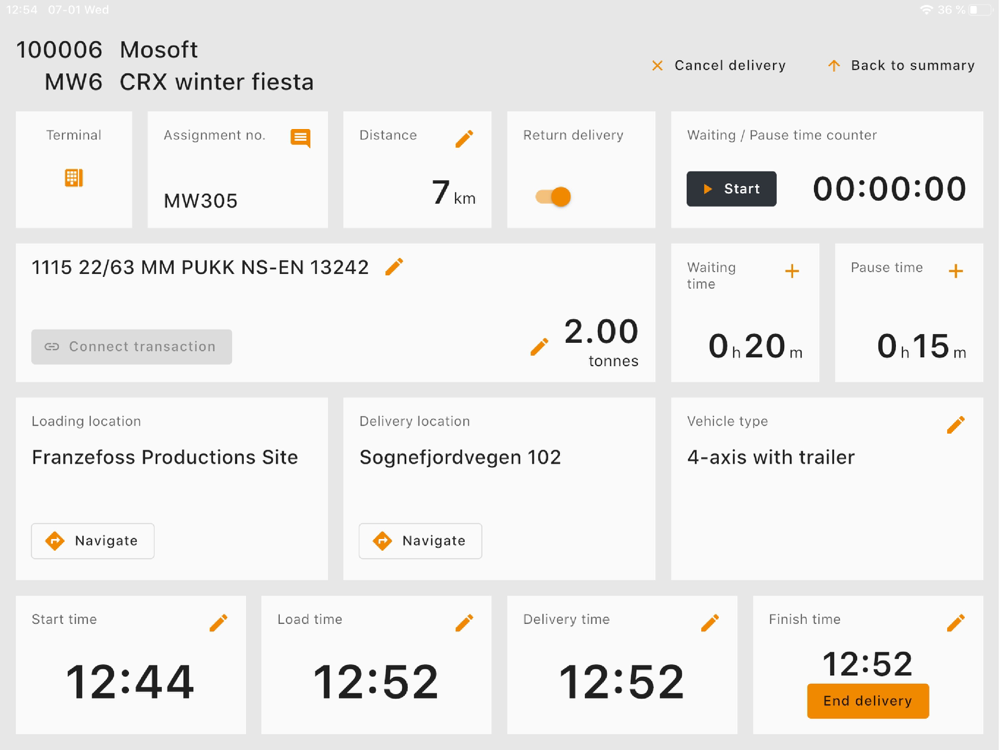
Task: Edit the Load time
Action: click(464, 622)
